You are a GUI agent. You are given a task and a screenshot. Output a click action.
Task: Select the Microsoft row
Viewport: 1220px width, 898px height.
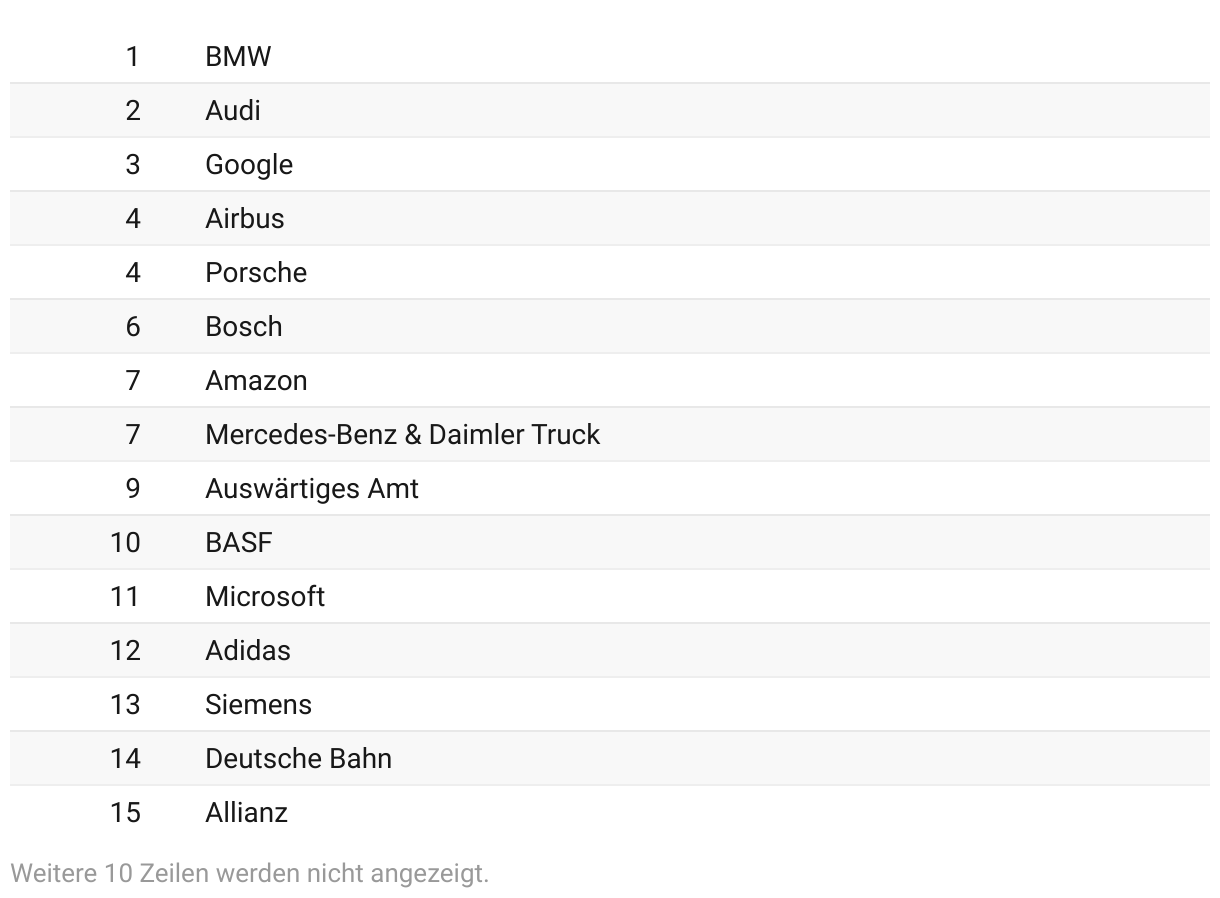[x=609, y=596]
